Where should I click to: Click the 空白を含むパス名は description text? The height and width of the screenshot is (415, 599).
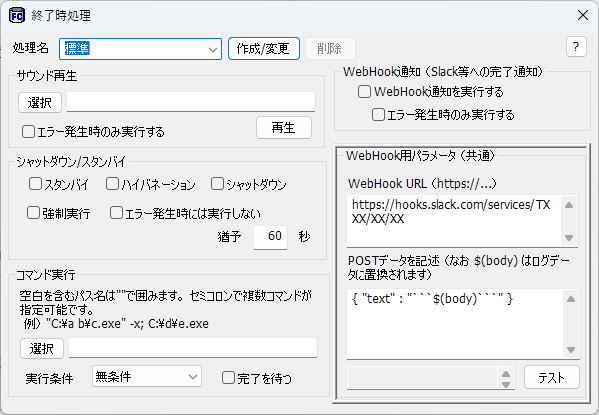click(165, 302)
